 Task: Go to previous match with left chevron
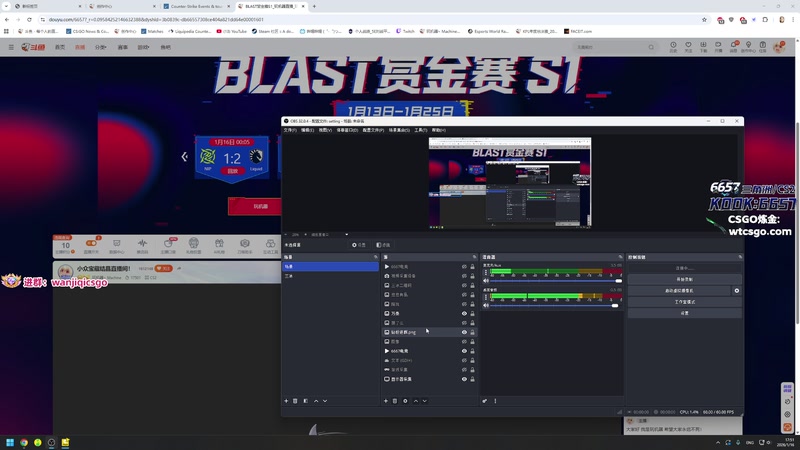(184, 157)
